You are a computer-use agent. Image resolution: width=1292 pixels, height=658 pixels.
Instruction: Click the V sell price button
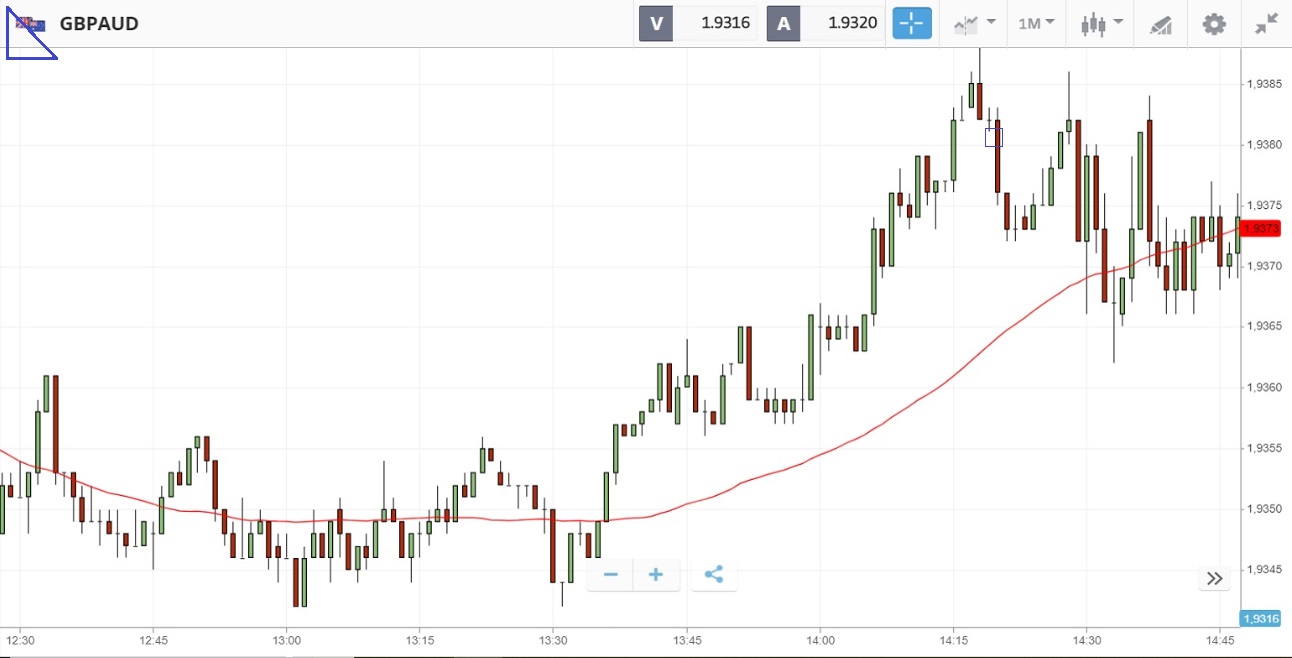pyautogui.click(x=699, y=23)
